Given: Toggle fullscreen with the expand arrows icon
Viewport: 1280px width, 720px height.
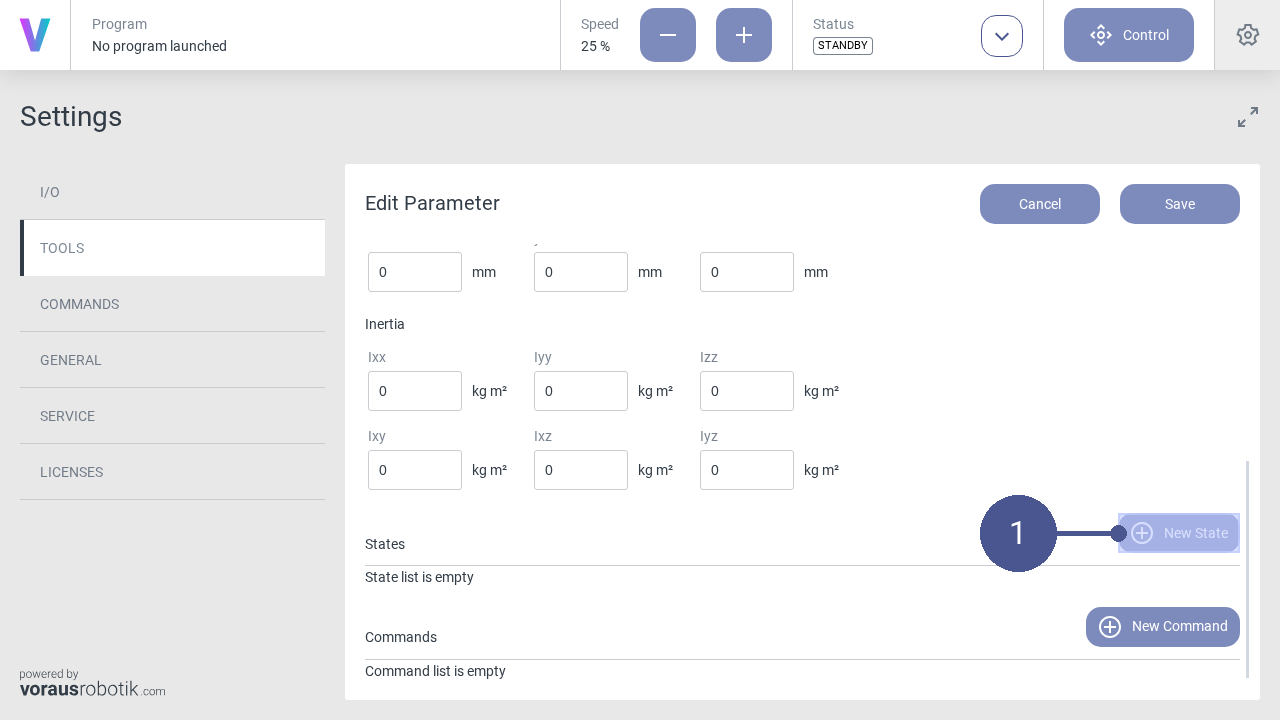Looking at the screenshot, I should 1248,117.
